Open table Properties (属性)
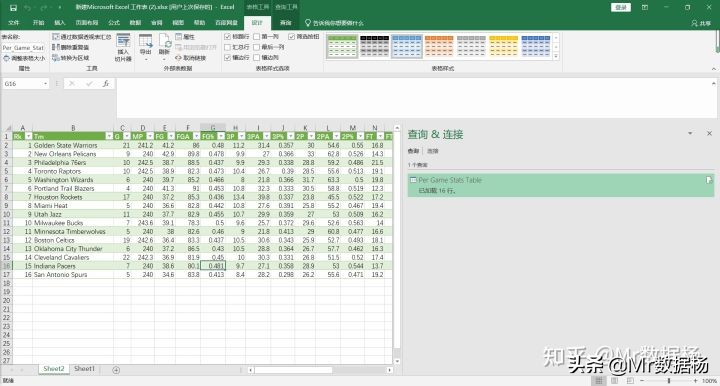Screen dimensions: 720x386 pos(185,37)
